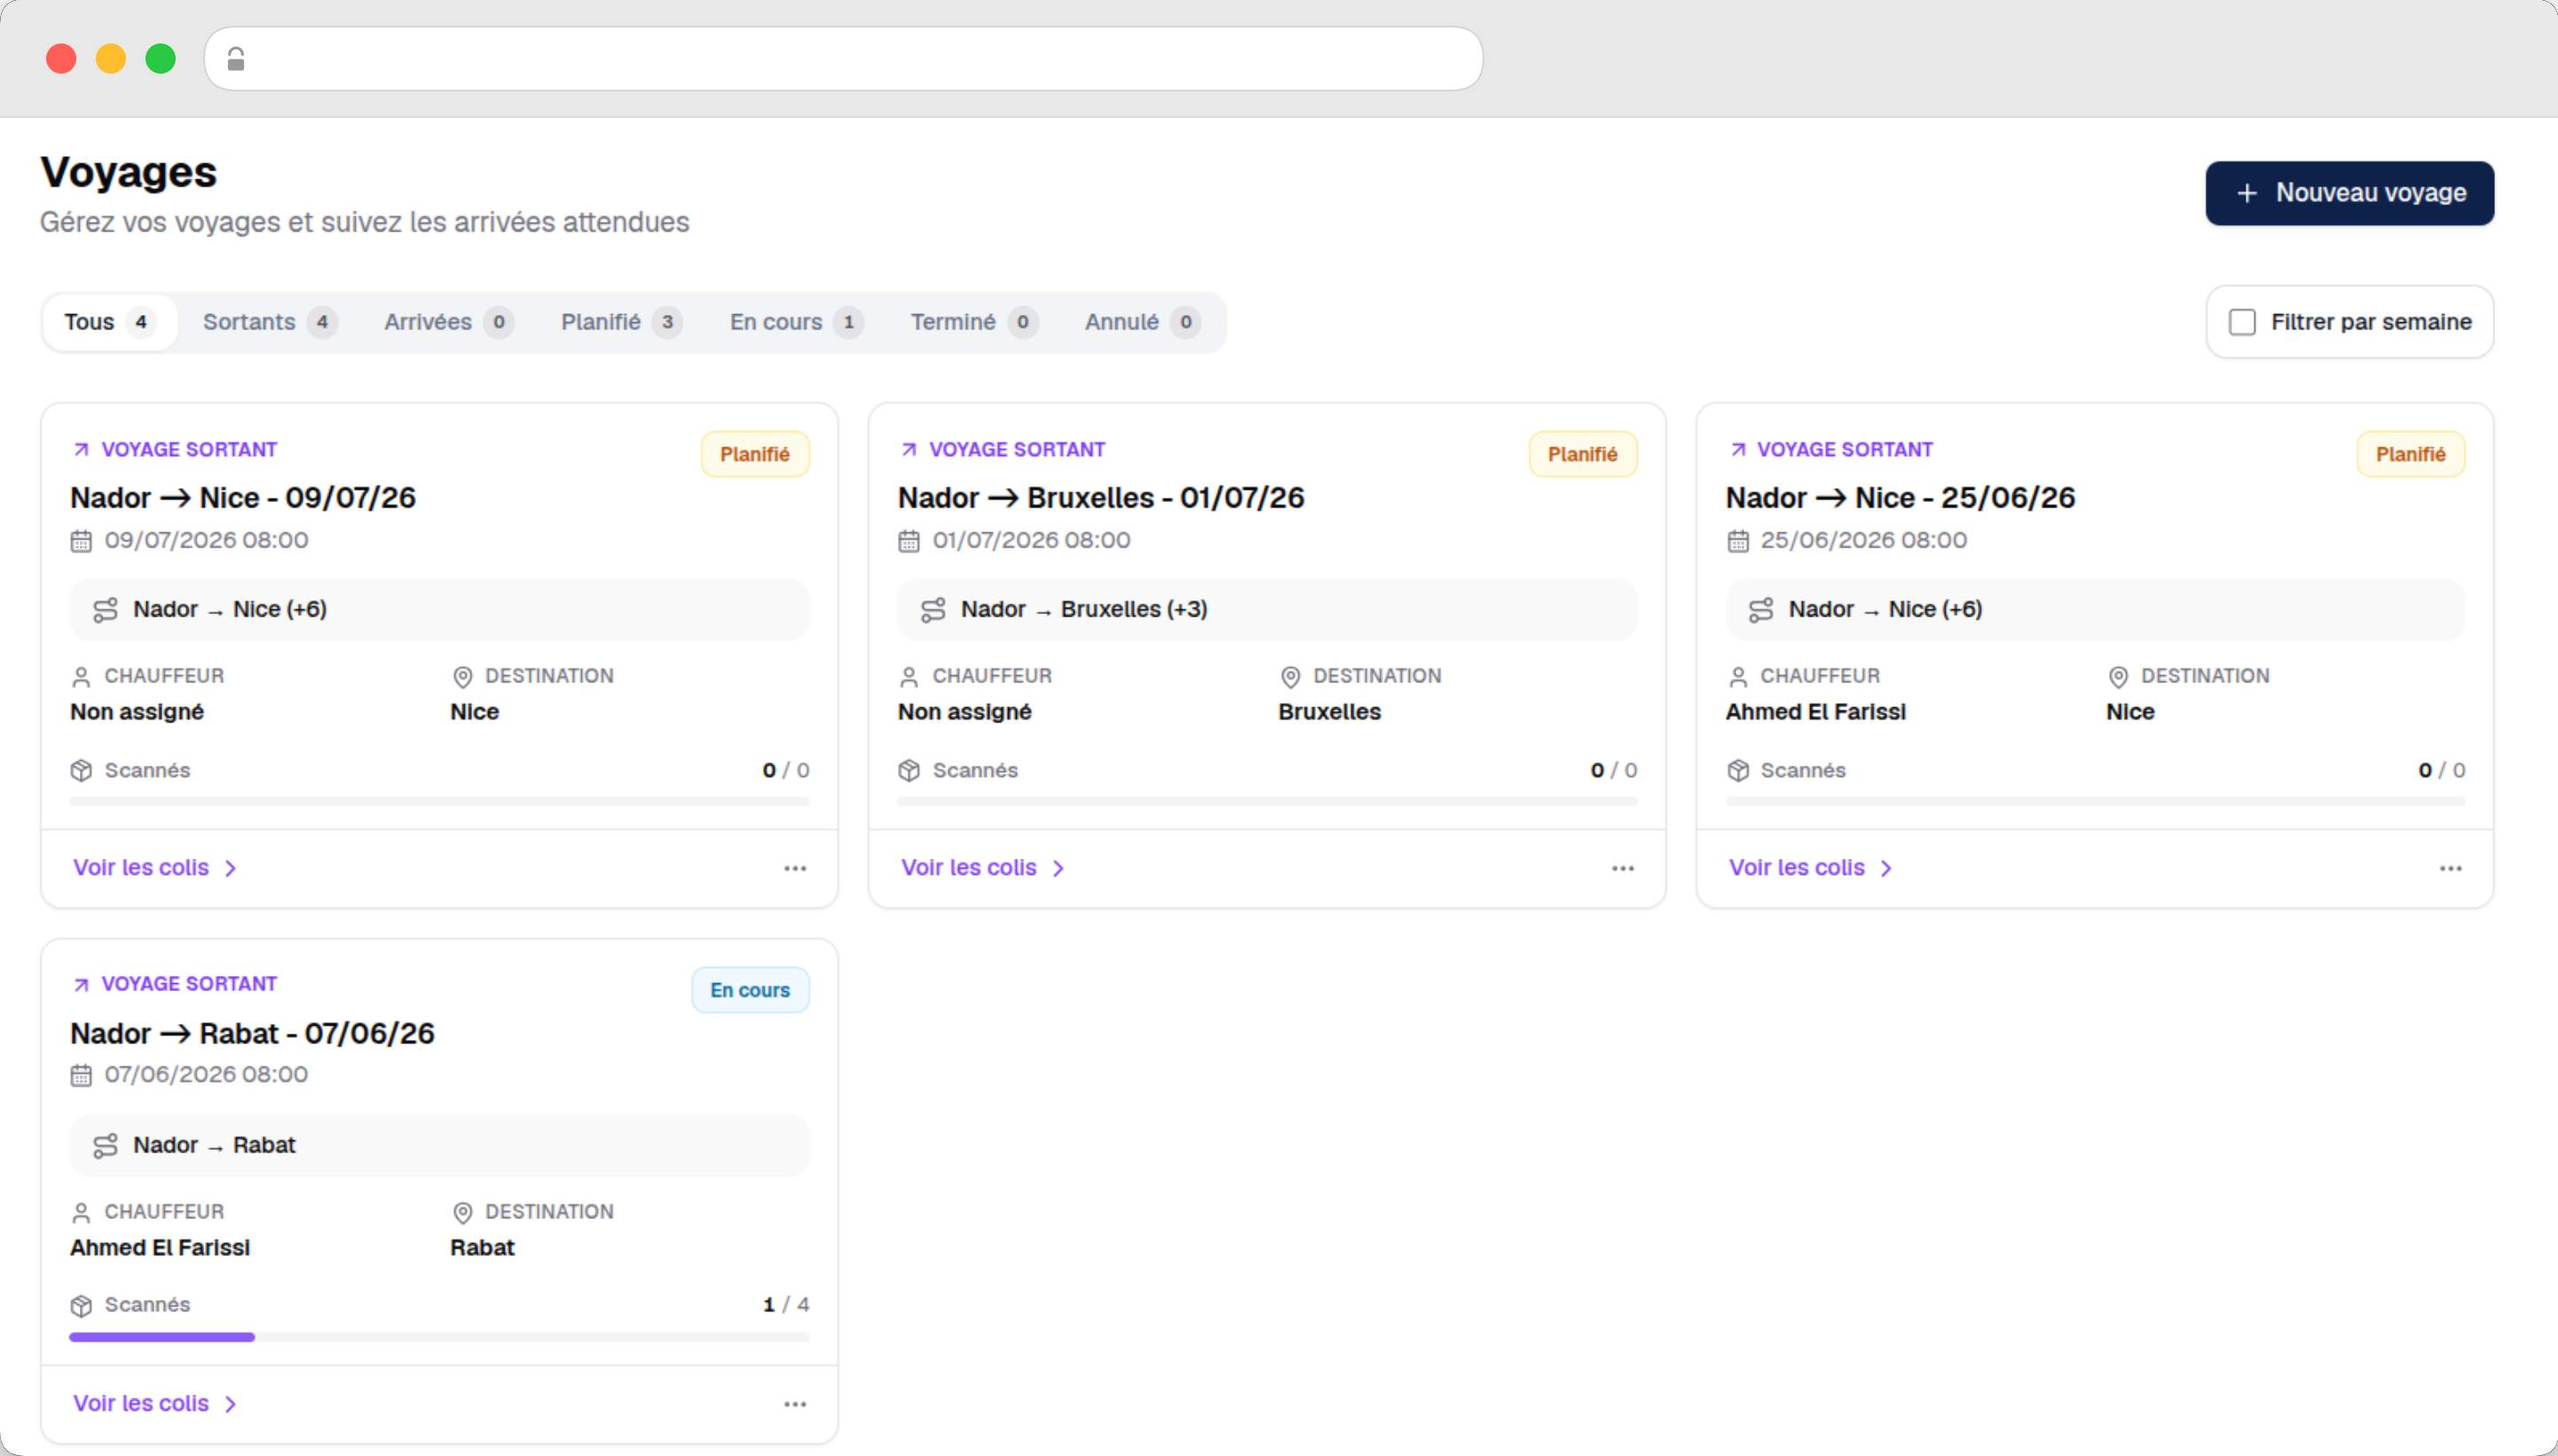The image size is (2558, 1456).
Task: Click route icon on Nice 09/07/26 card
Action: 105,610
